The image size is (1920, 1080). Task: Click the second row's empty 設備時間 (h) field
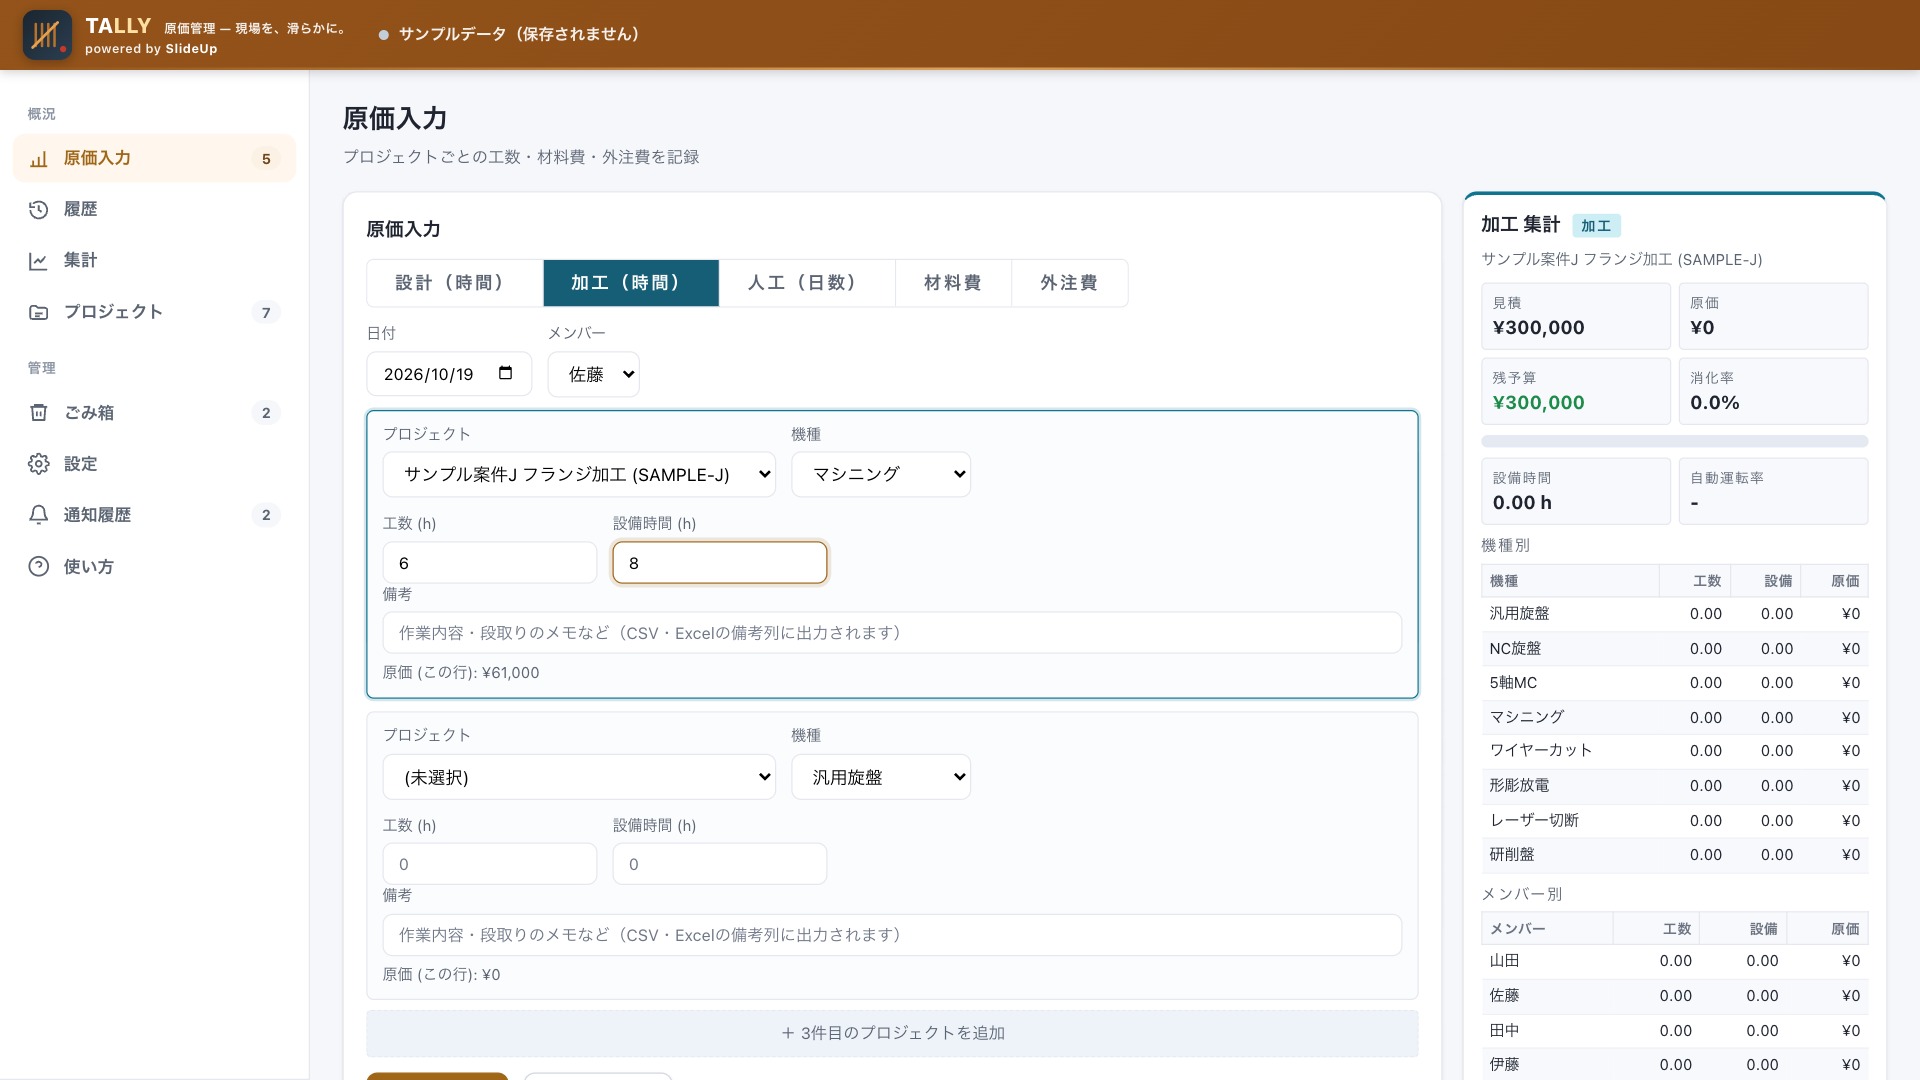[x=720, y=864]
